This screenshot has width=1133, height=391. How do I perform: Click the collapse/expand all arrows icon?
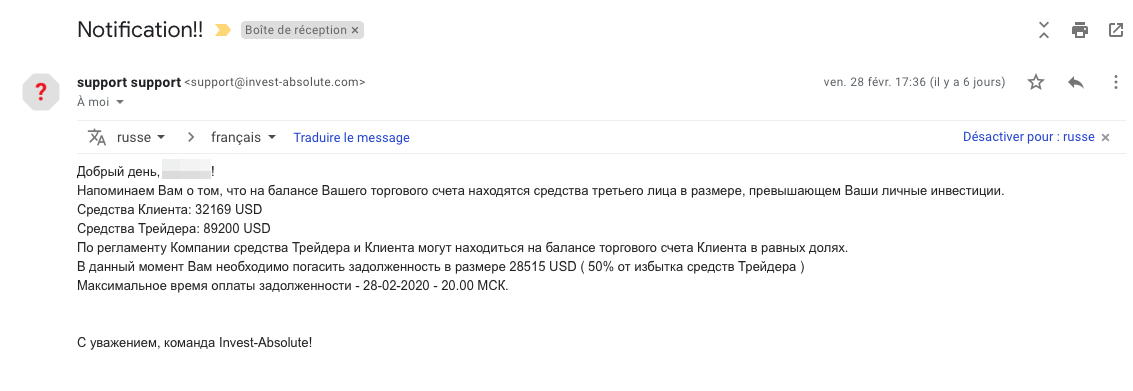[x=1043, y=30]
